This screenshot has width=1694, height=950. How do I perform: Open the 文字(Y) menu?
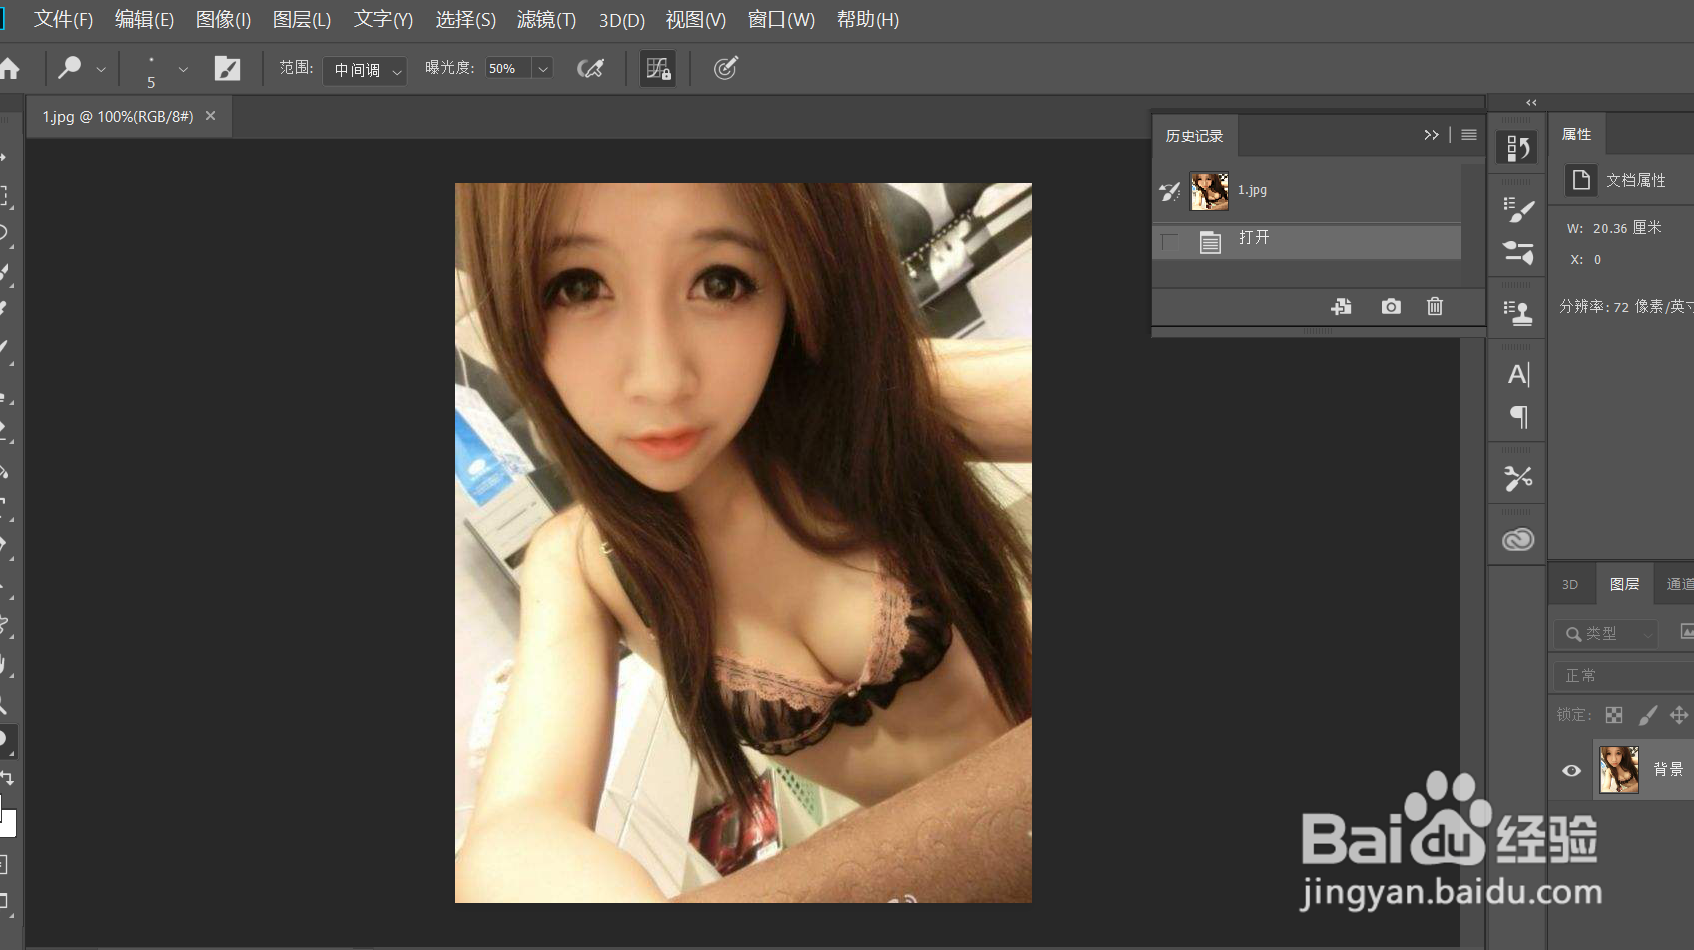click(x=383, y=20)
